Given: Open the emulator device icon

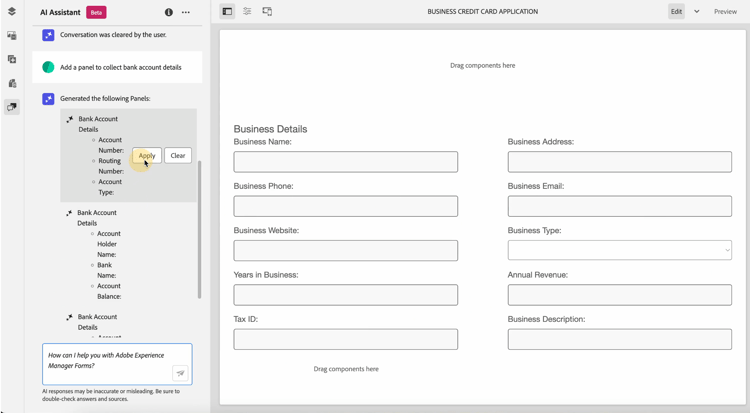Looking at the screenshot, I should (x=267, y=11).
